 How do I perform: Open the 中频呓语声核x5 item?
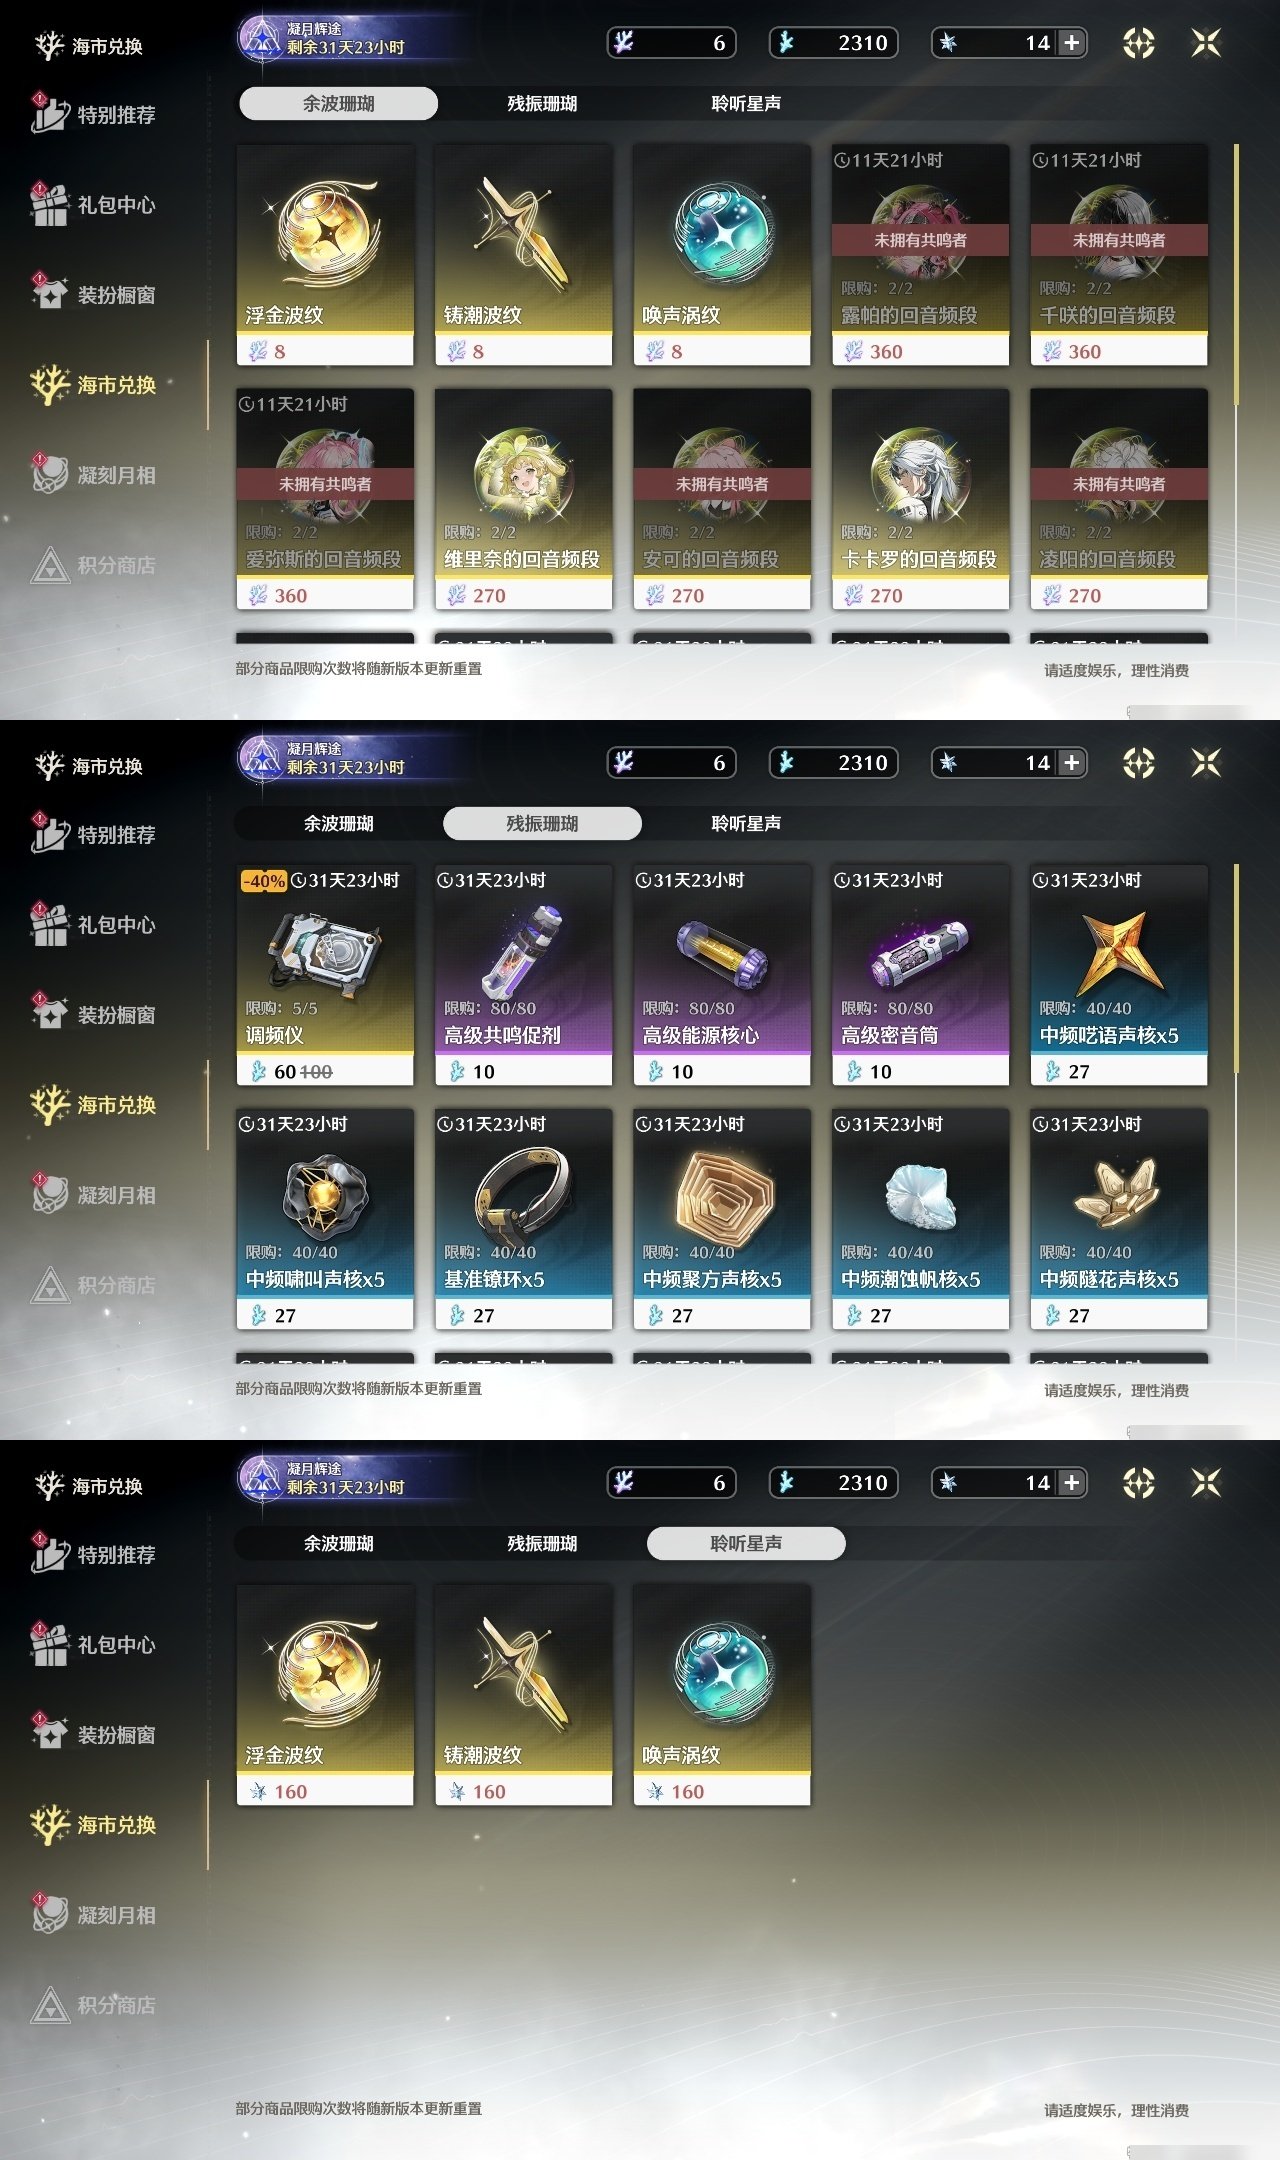coord(1119,976)
